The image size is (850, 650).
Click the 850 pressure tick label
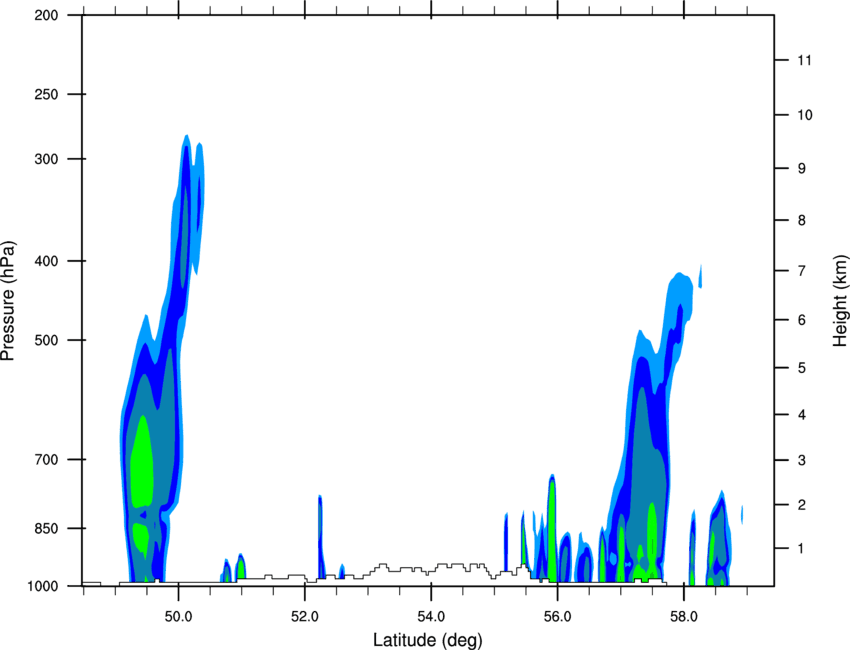coord(46,528)
